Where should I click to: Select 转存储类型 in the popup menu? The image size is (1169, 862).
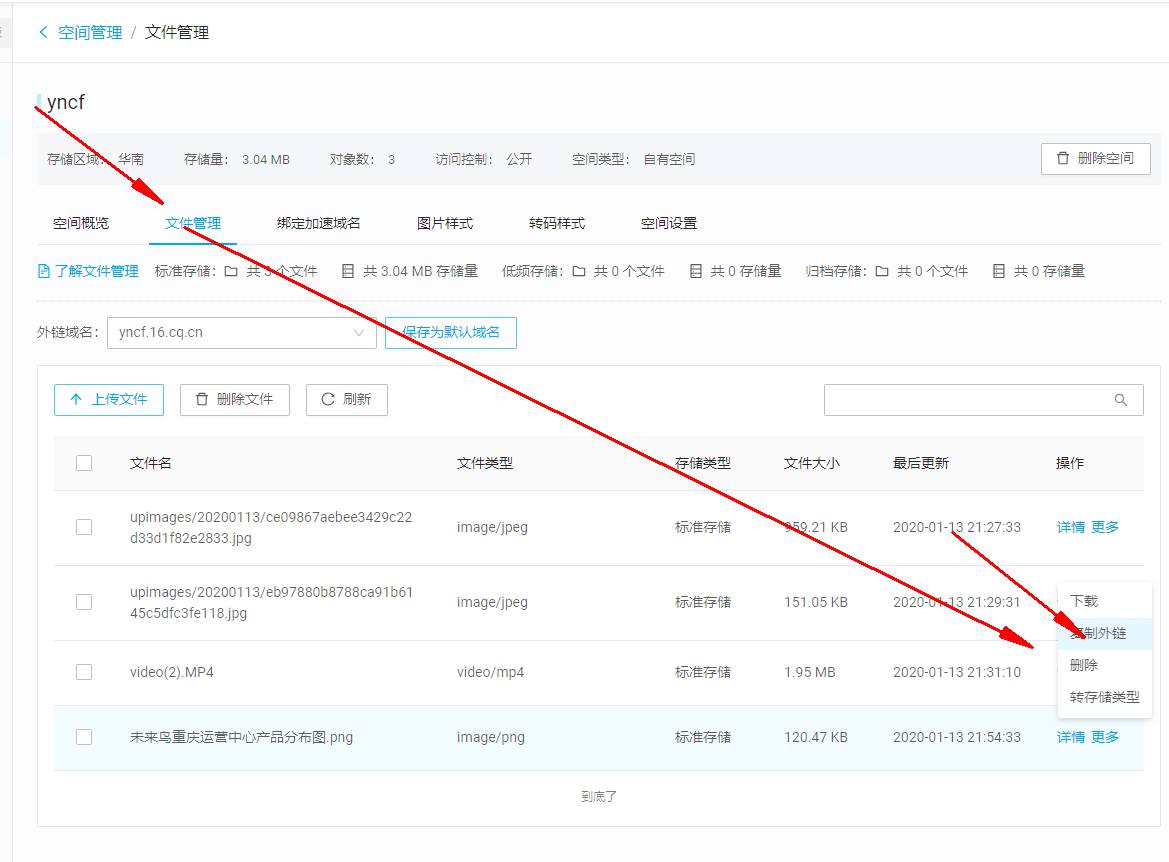point(1104,697)
